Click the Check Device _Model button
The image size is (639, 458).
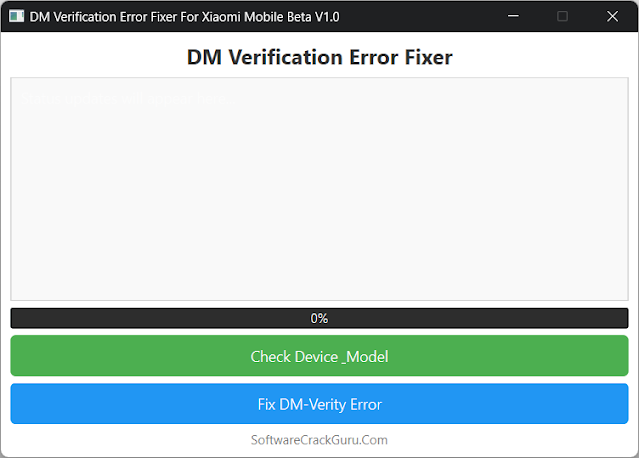(319, 356)
